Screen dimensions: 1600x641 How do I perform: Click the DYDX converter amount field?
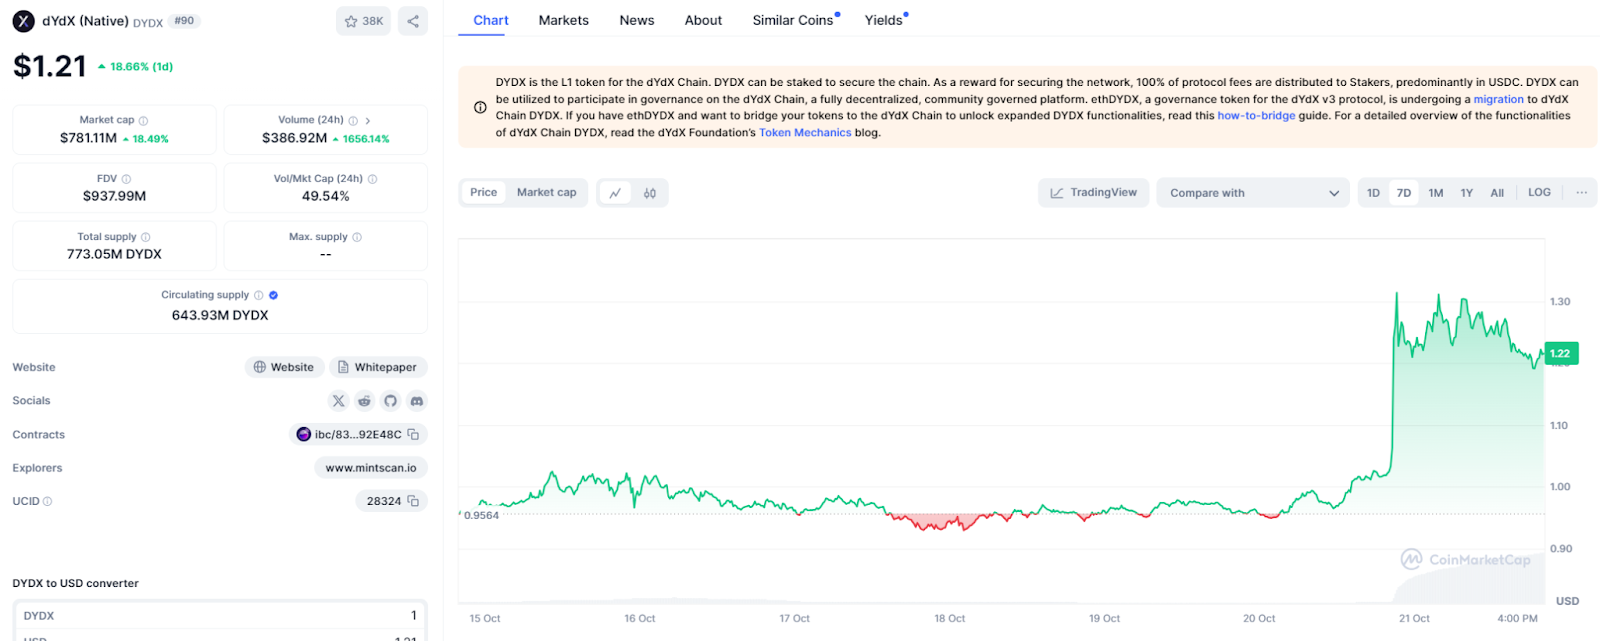220,616
